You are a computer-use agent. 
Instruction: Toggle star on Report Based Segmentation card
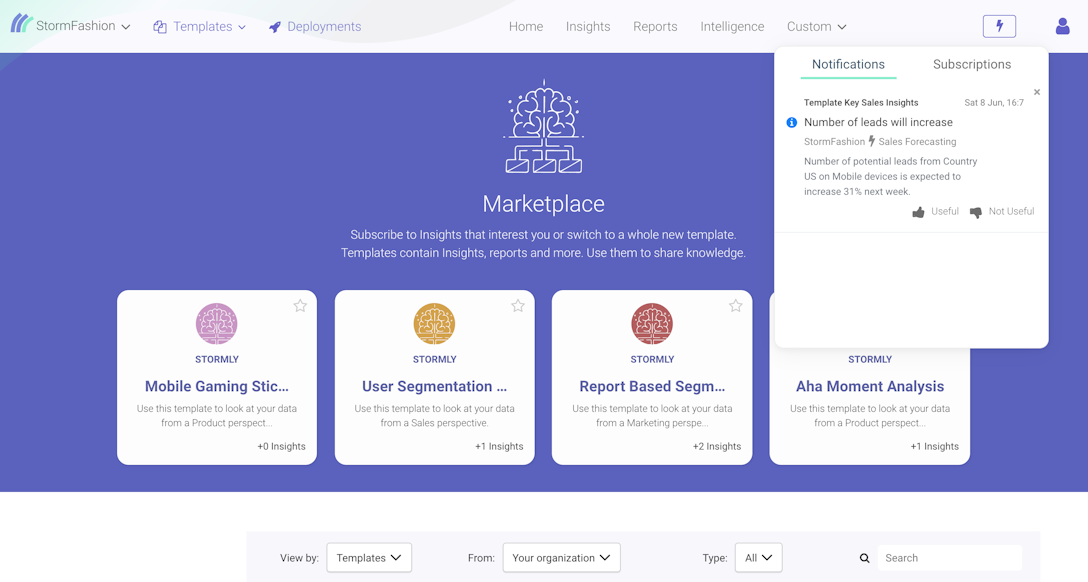point(735,306)
